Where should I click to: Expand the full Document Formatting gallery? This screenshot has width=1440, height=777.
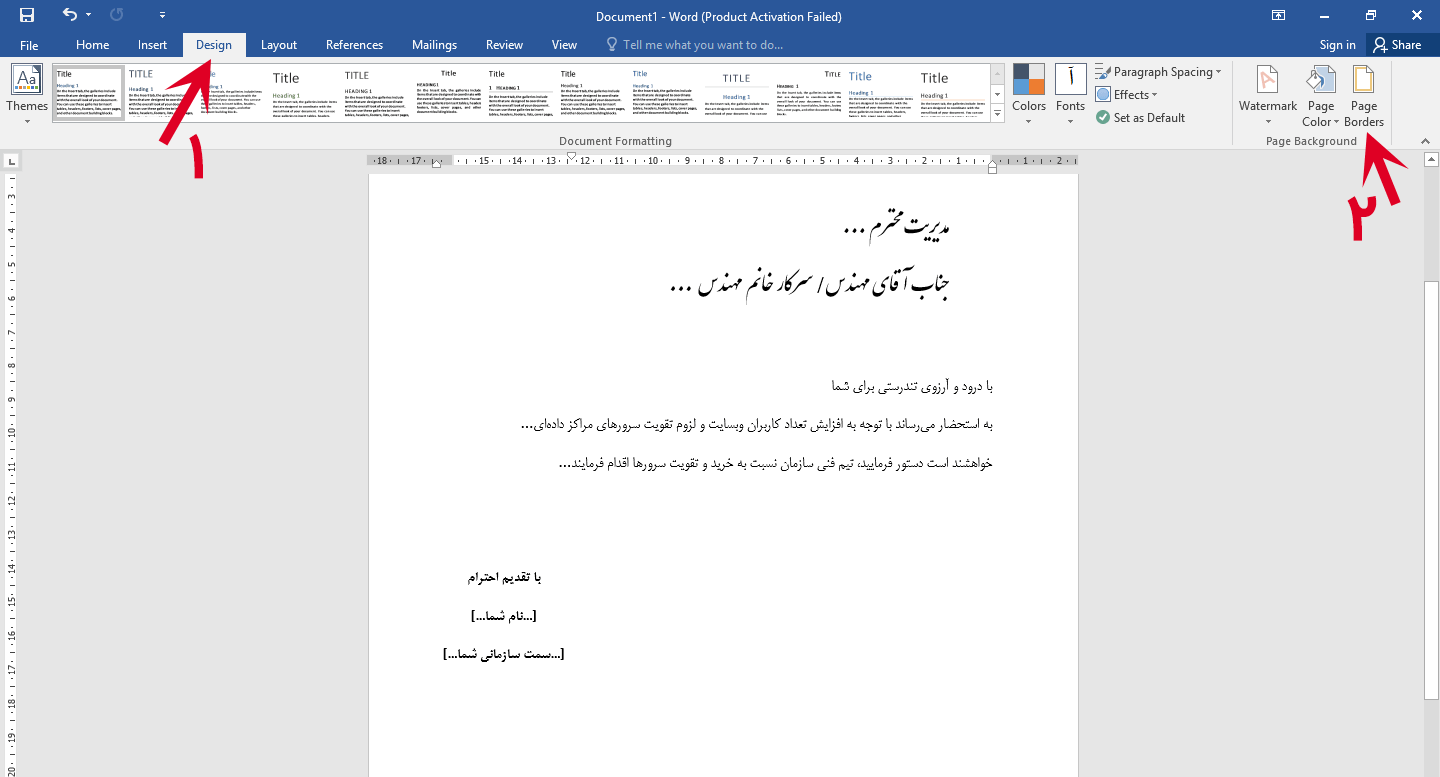pos(997,113)
